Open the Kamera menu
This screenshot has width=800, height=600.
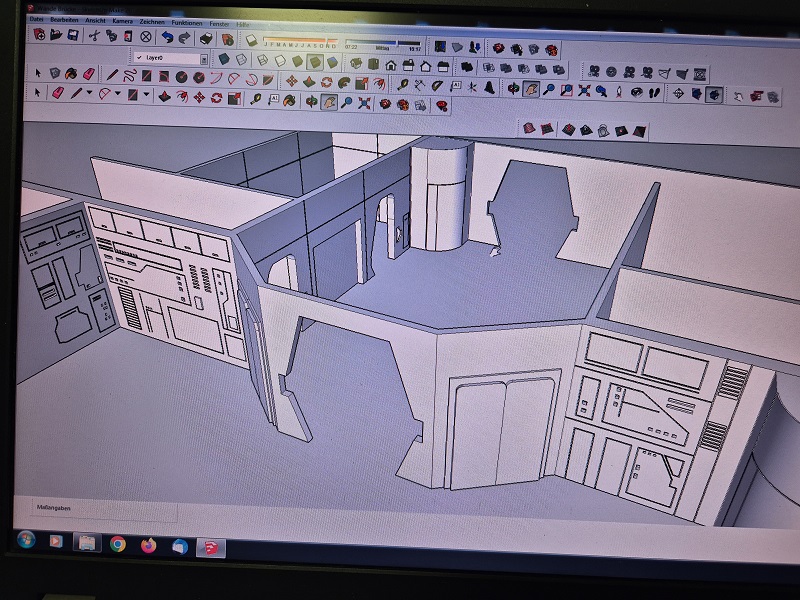click(122, 20)
